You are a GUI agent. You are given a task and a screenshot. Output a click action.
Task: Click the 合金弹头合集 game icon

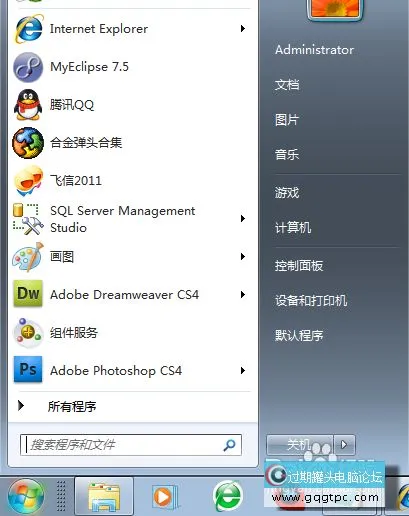pyautogui.click(x=28, y=143)
